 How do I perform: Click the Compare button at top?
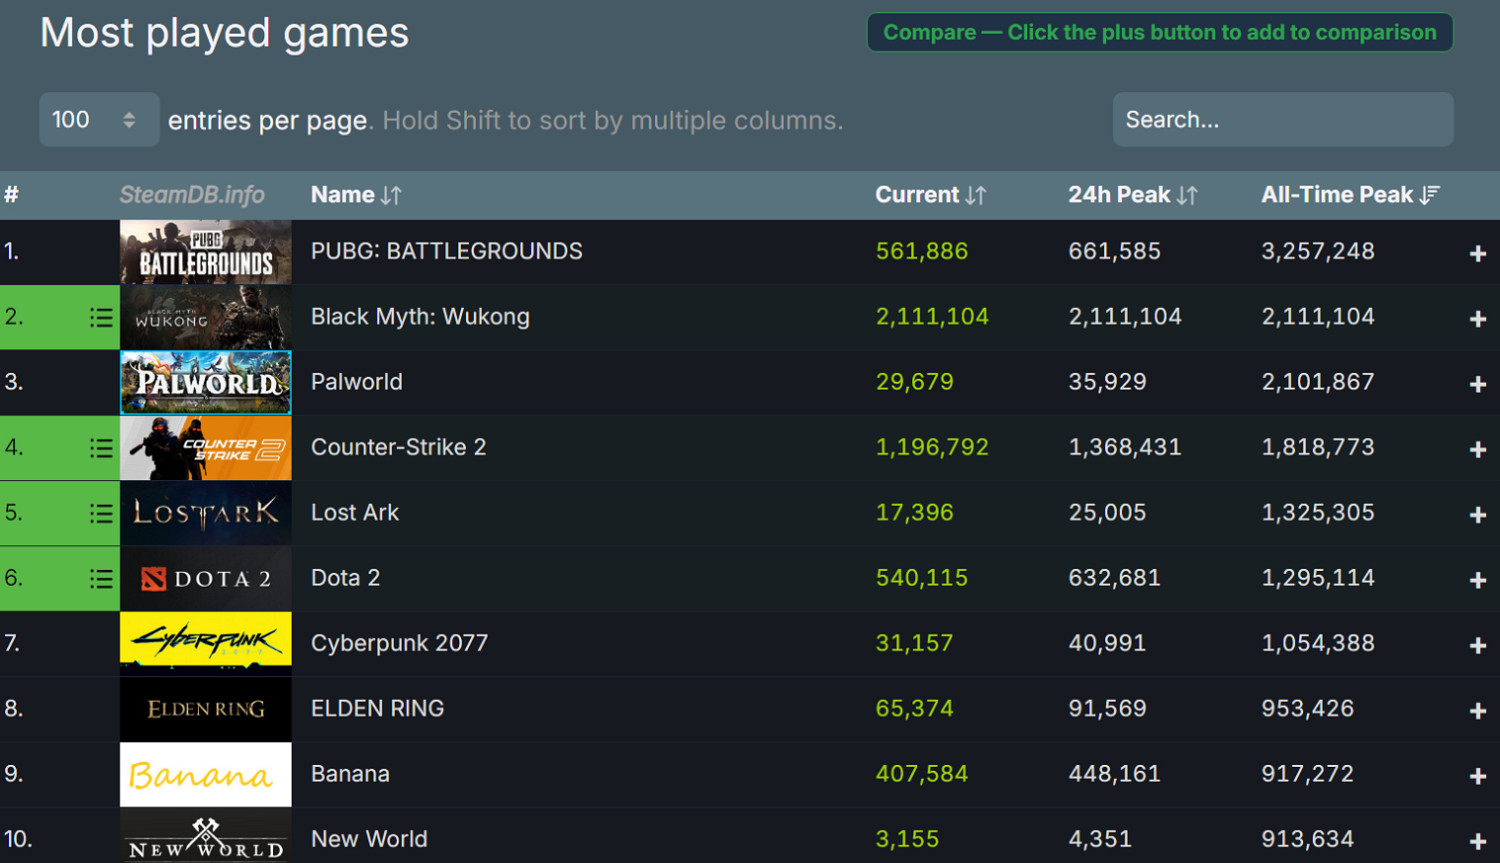[x=1159, y=33]
